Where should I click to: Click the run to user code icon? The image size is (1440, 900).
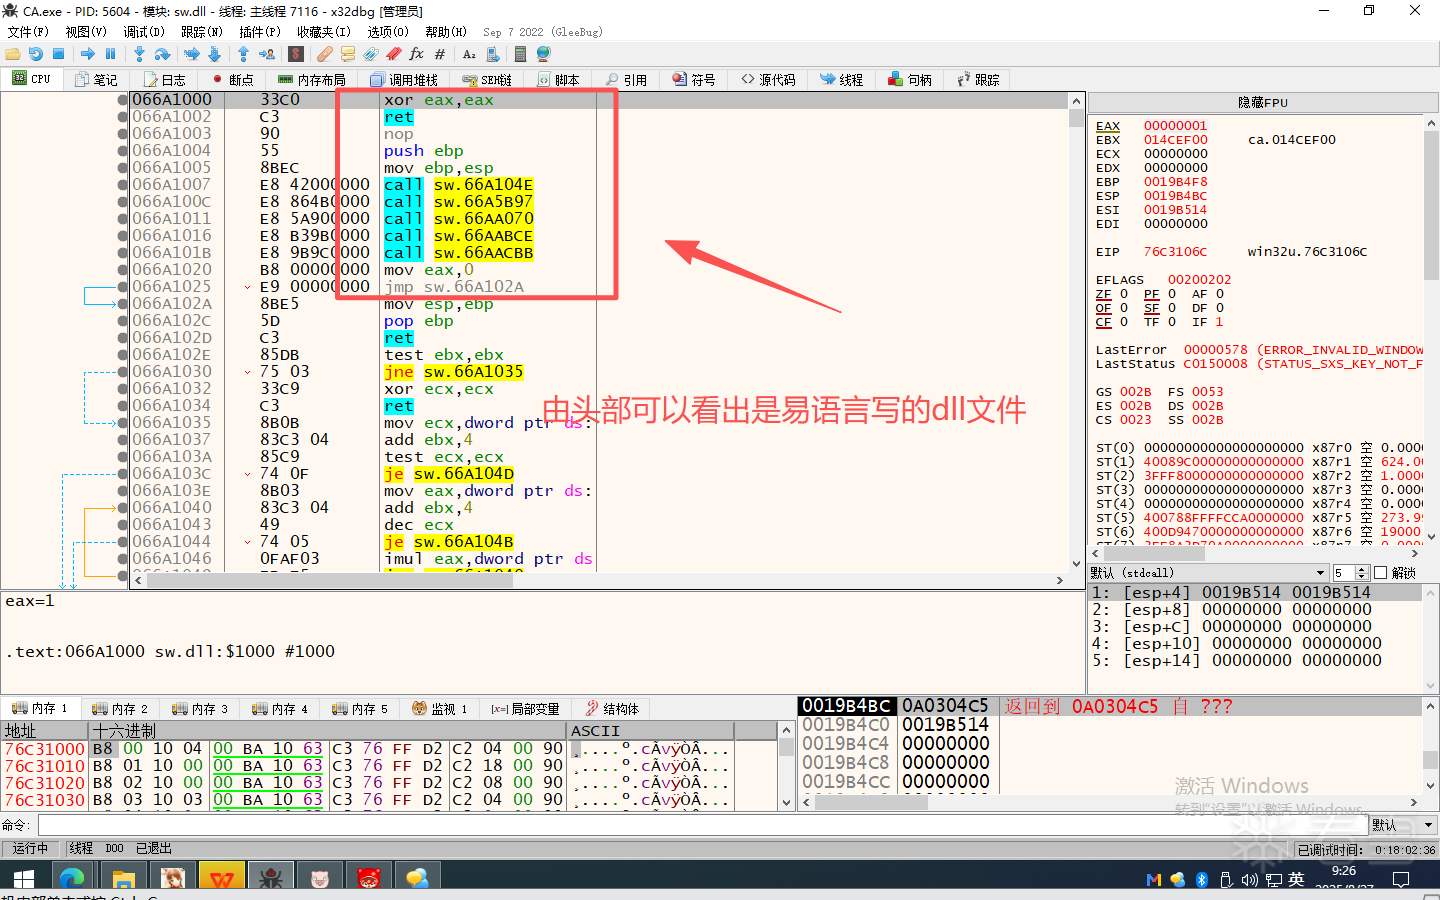click(267, 54)
